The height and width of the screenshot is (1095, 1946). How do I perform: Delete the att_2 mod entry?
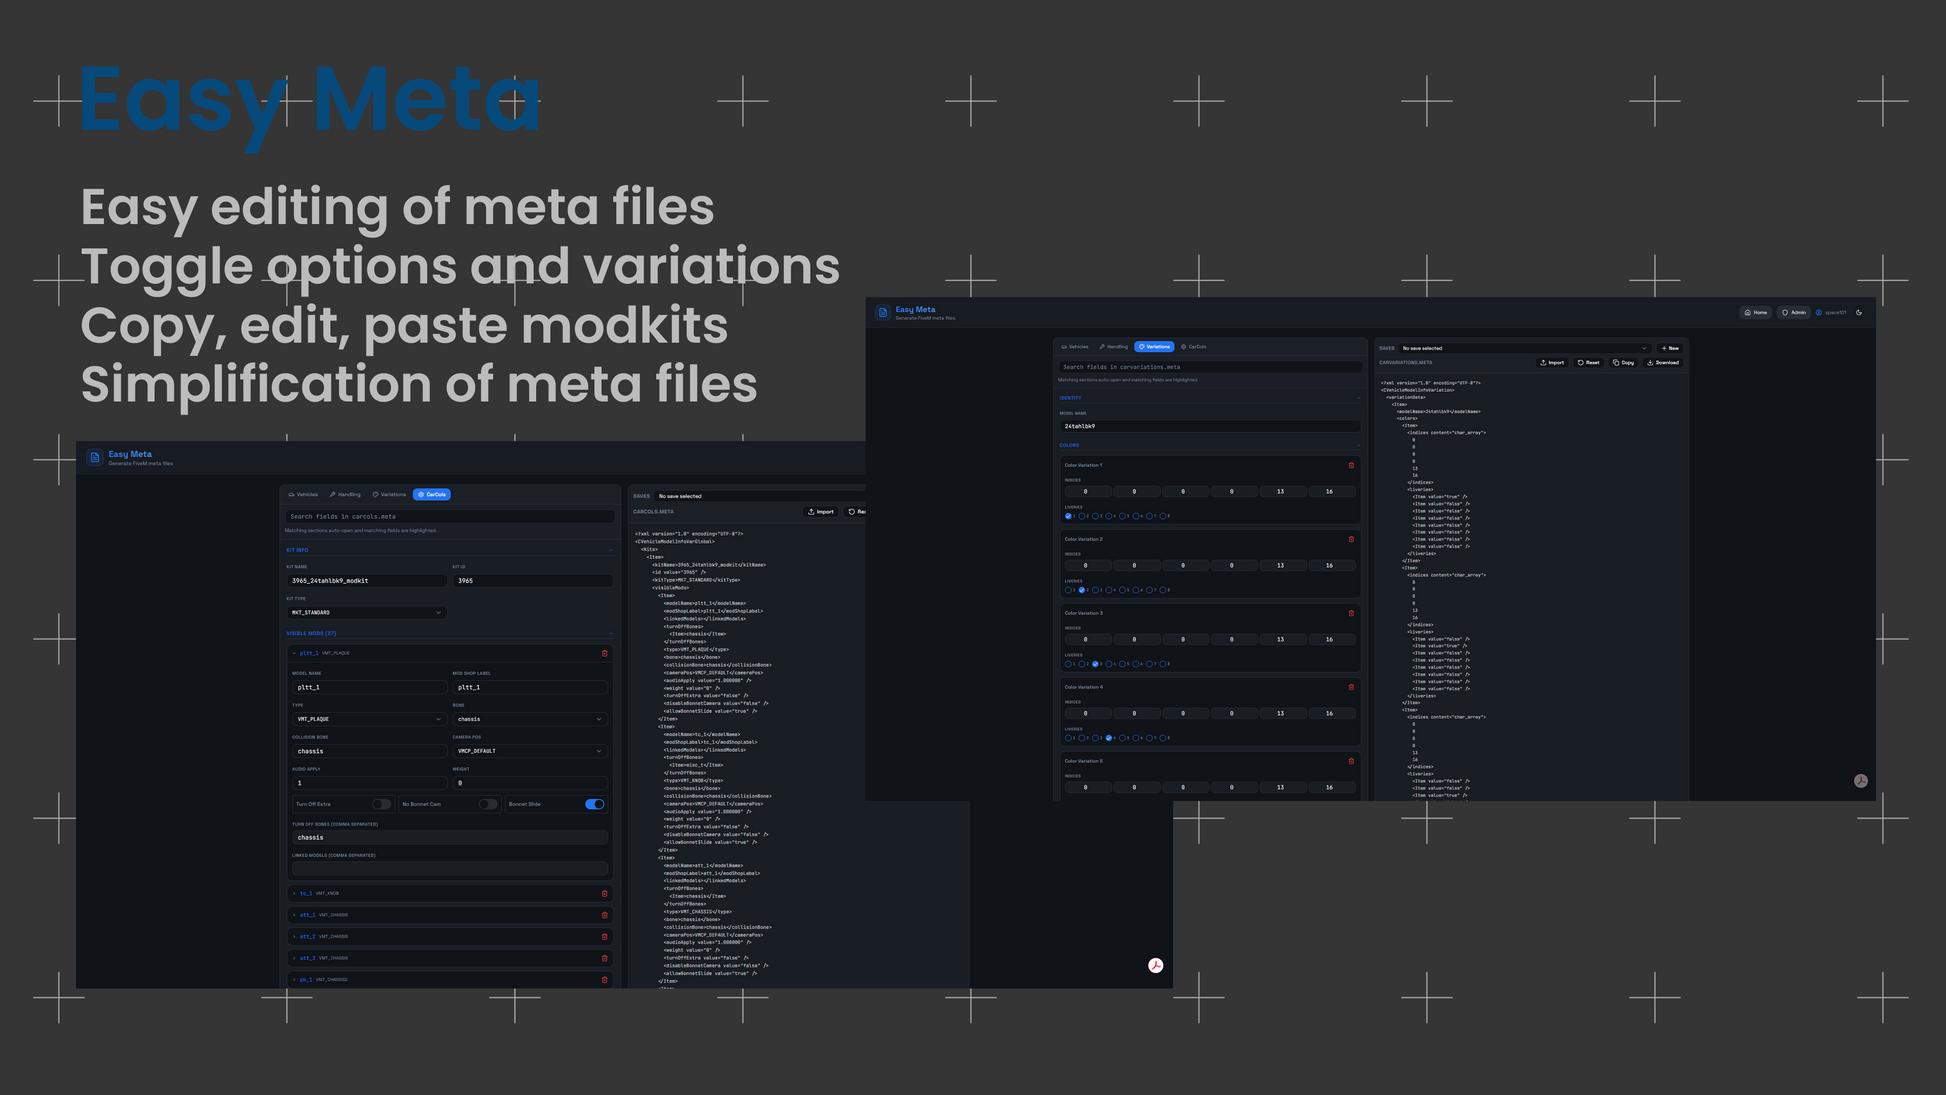tap(604, 937)
